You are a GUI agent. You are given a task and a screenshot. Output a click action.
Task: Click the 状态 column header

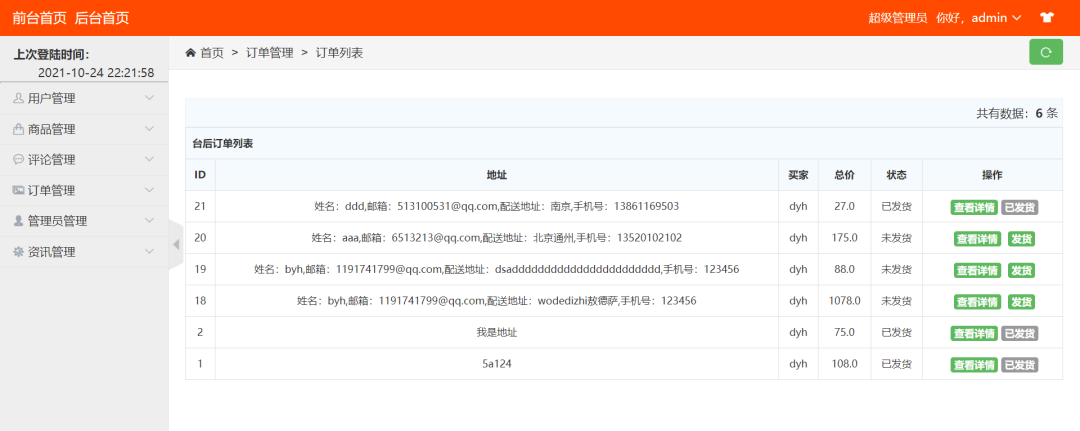[x=896, y=175]
